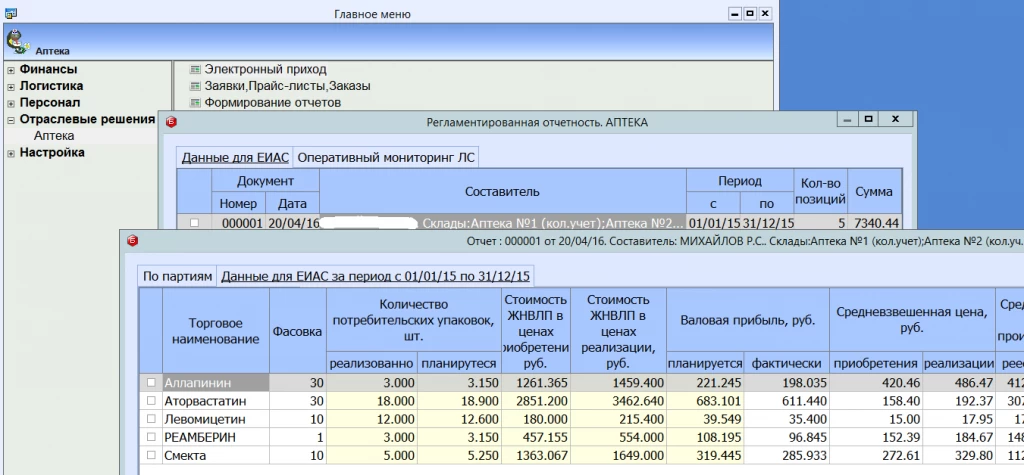
Task: Click the фактически header under Валовая прибыль
Action: tap(786, 363)
